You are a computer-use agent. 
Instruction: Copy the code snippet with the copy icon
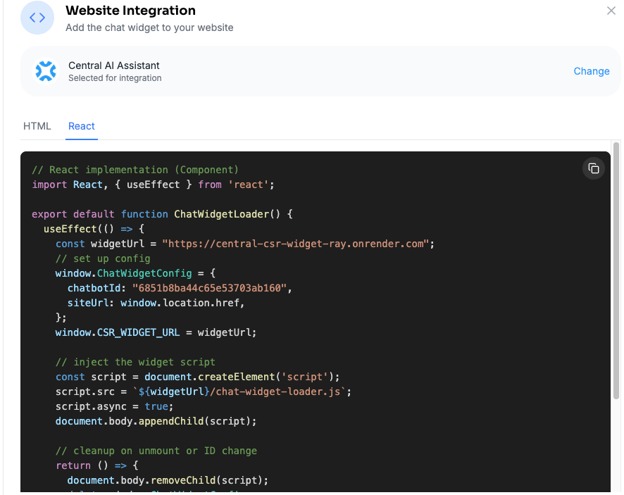[593, 168]
